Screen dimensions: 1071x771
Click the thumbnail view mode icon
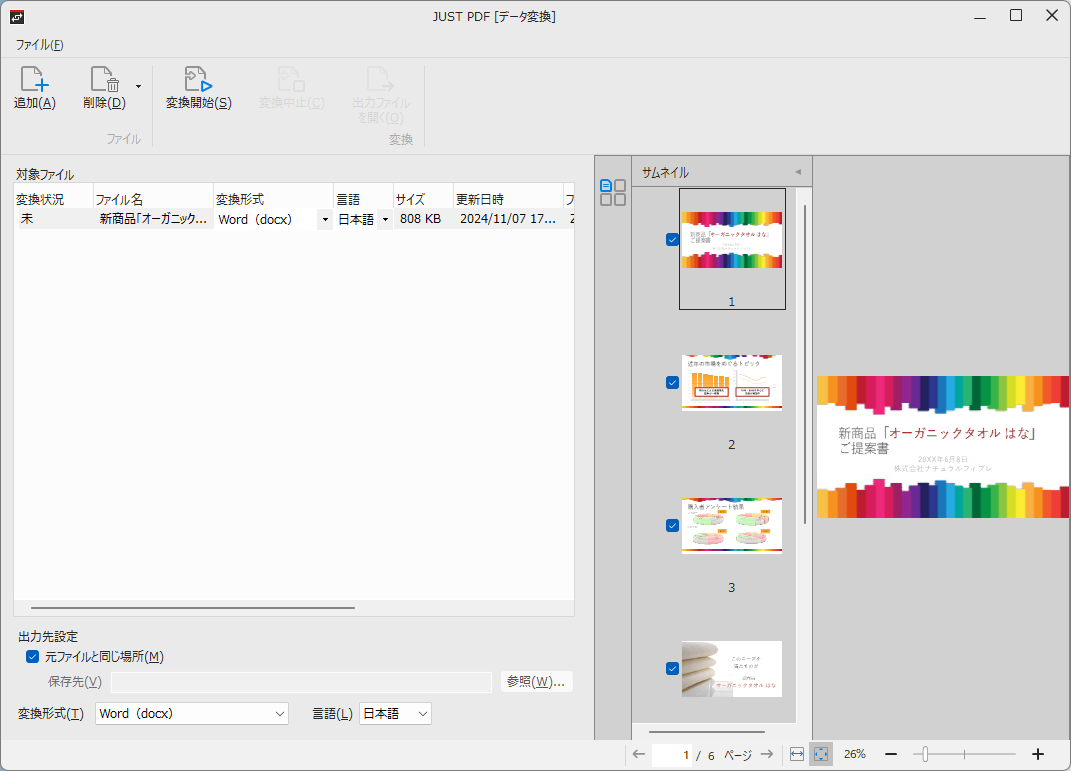[612, 192]
